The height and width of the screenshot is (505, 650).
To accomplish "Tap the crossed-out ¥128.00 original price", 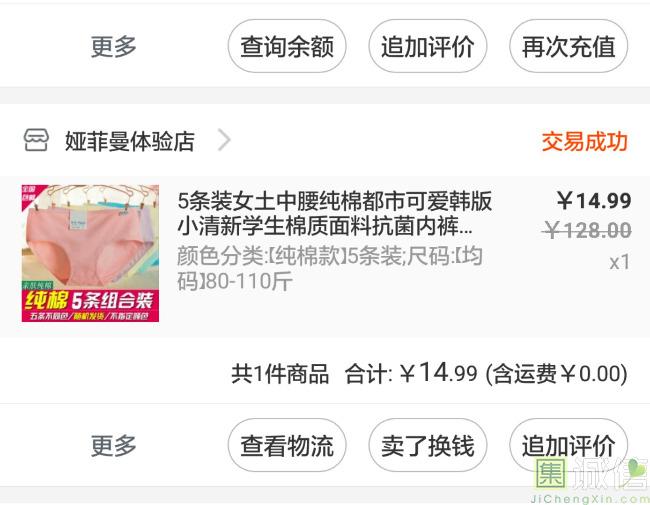I will [x=587, y=230].
